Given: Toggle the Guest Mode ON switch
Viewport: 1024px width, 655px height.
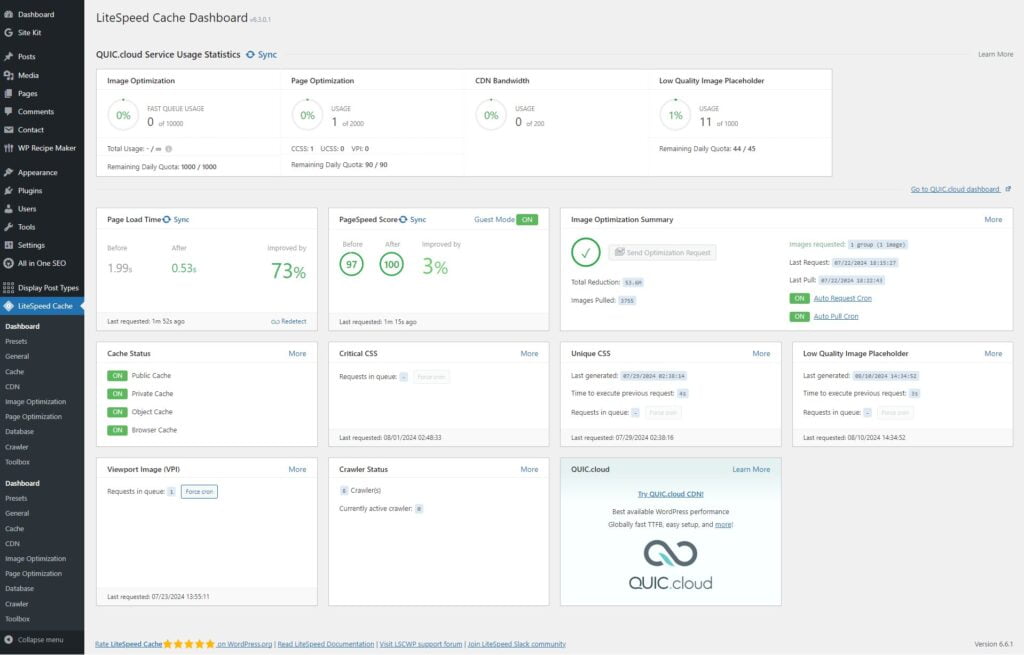Looking at the screenshot, I should [x=527, y=219].
